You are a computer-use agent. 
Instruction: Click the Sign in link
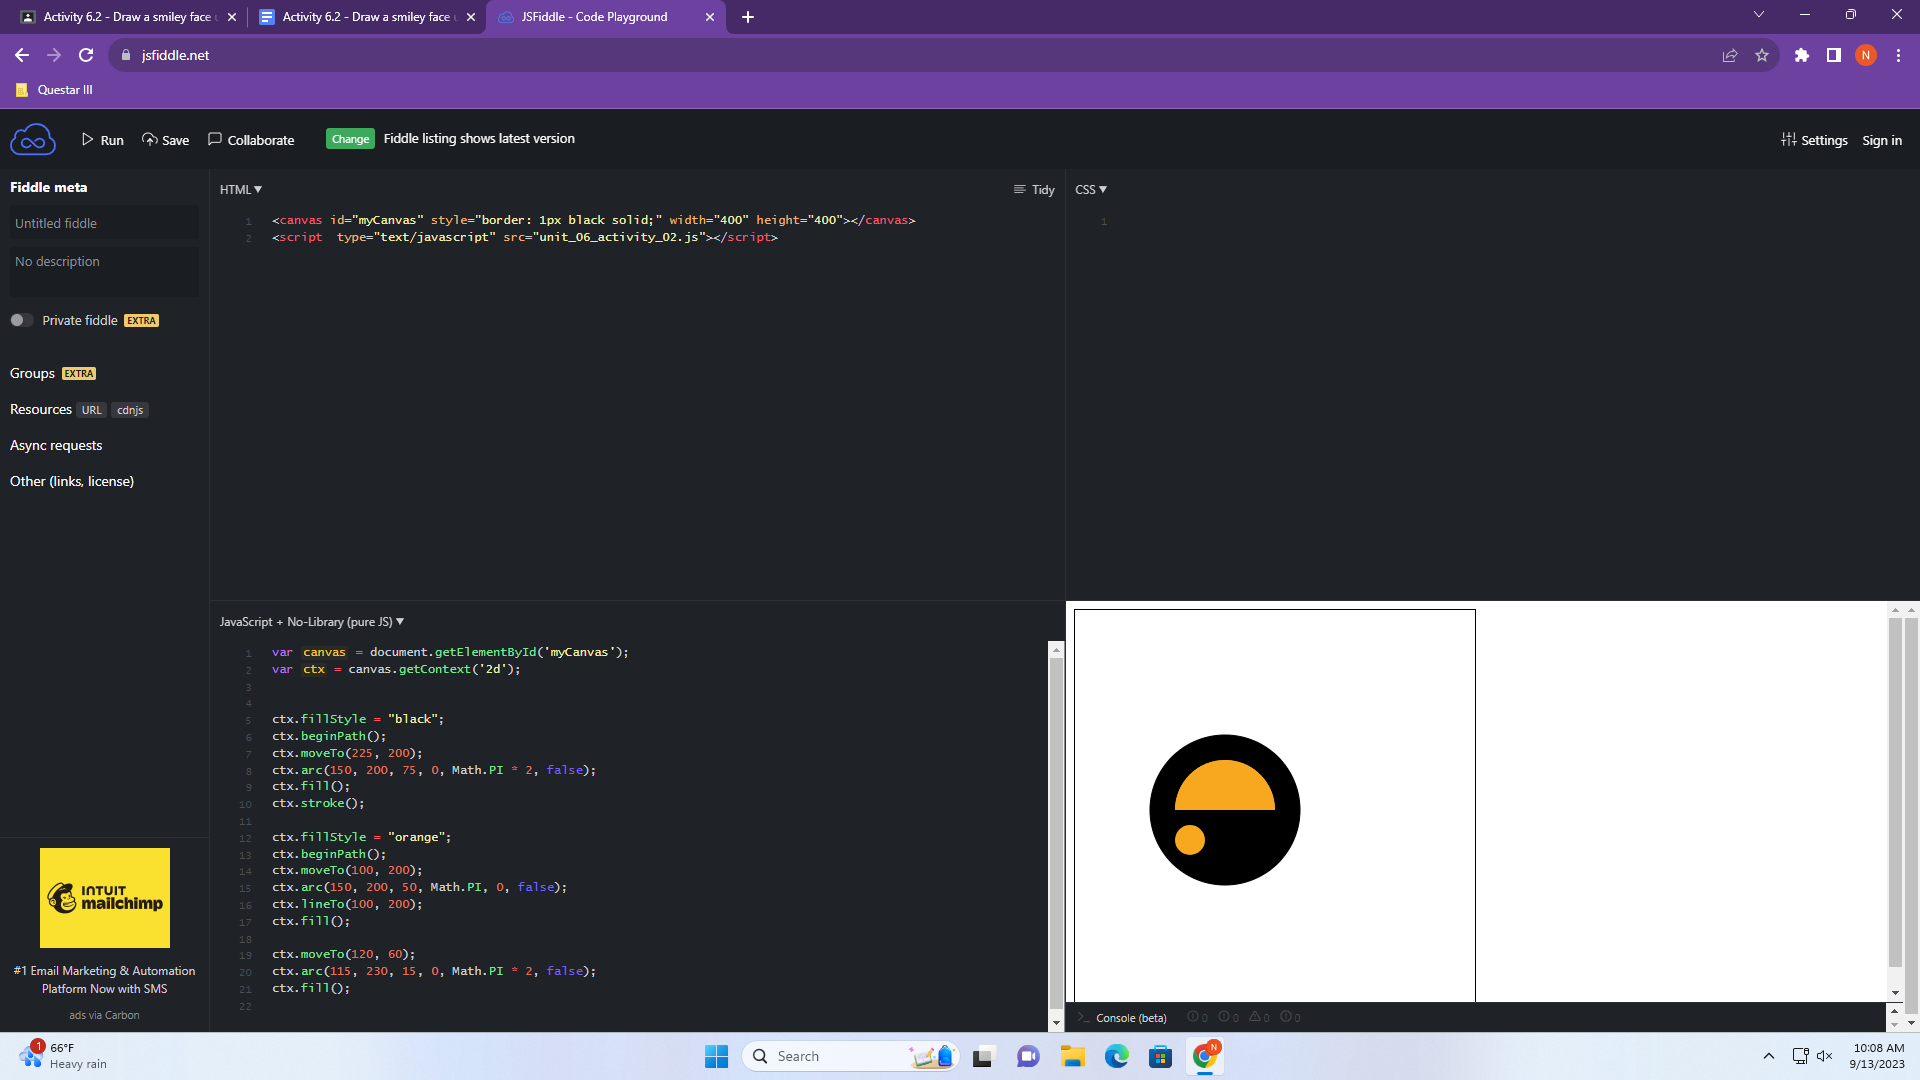pyautogui.click(x=1882, y=140)
